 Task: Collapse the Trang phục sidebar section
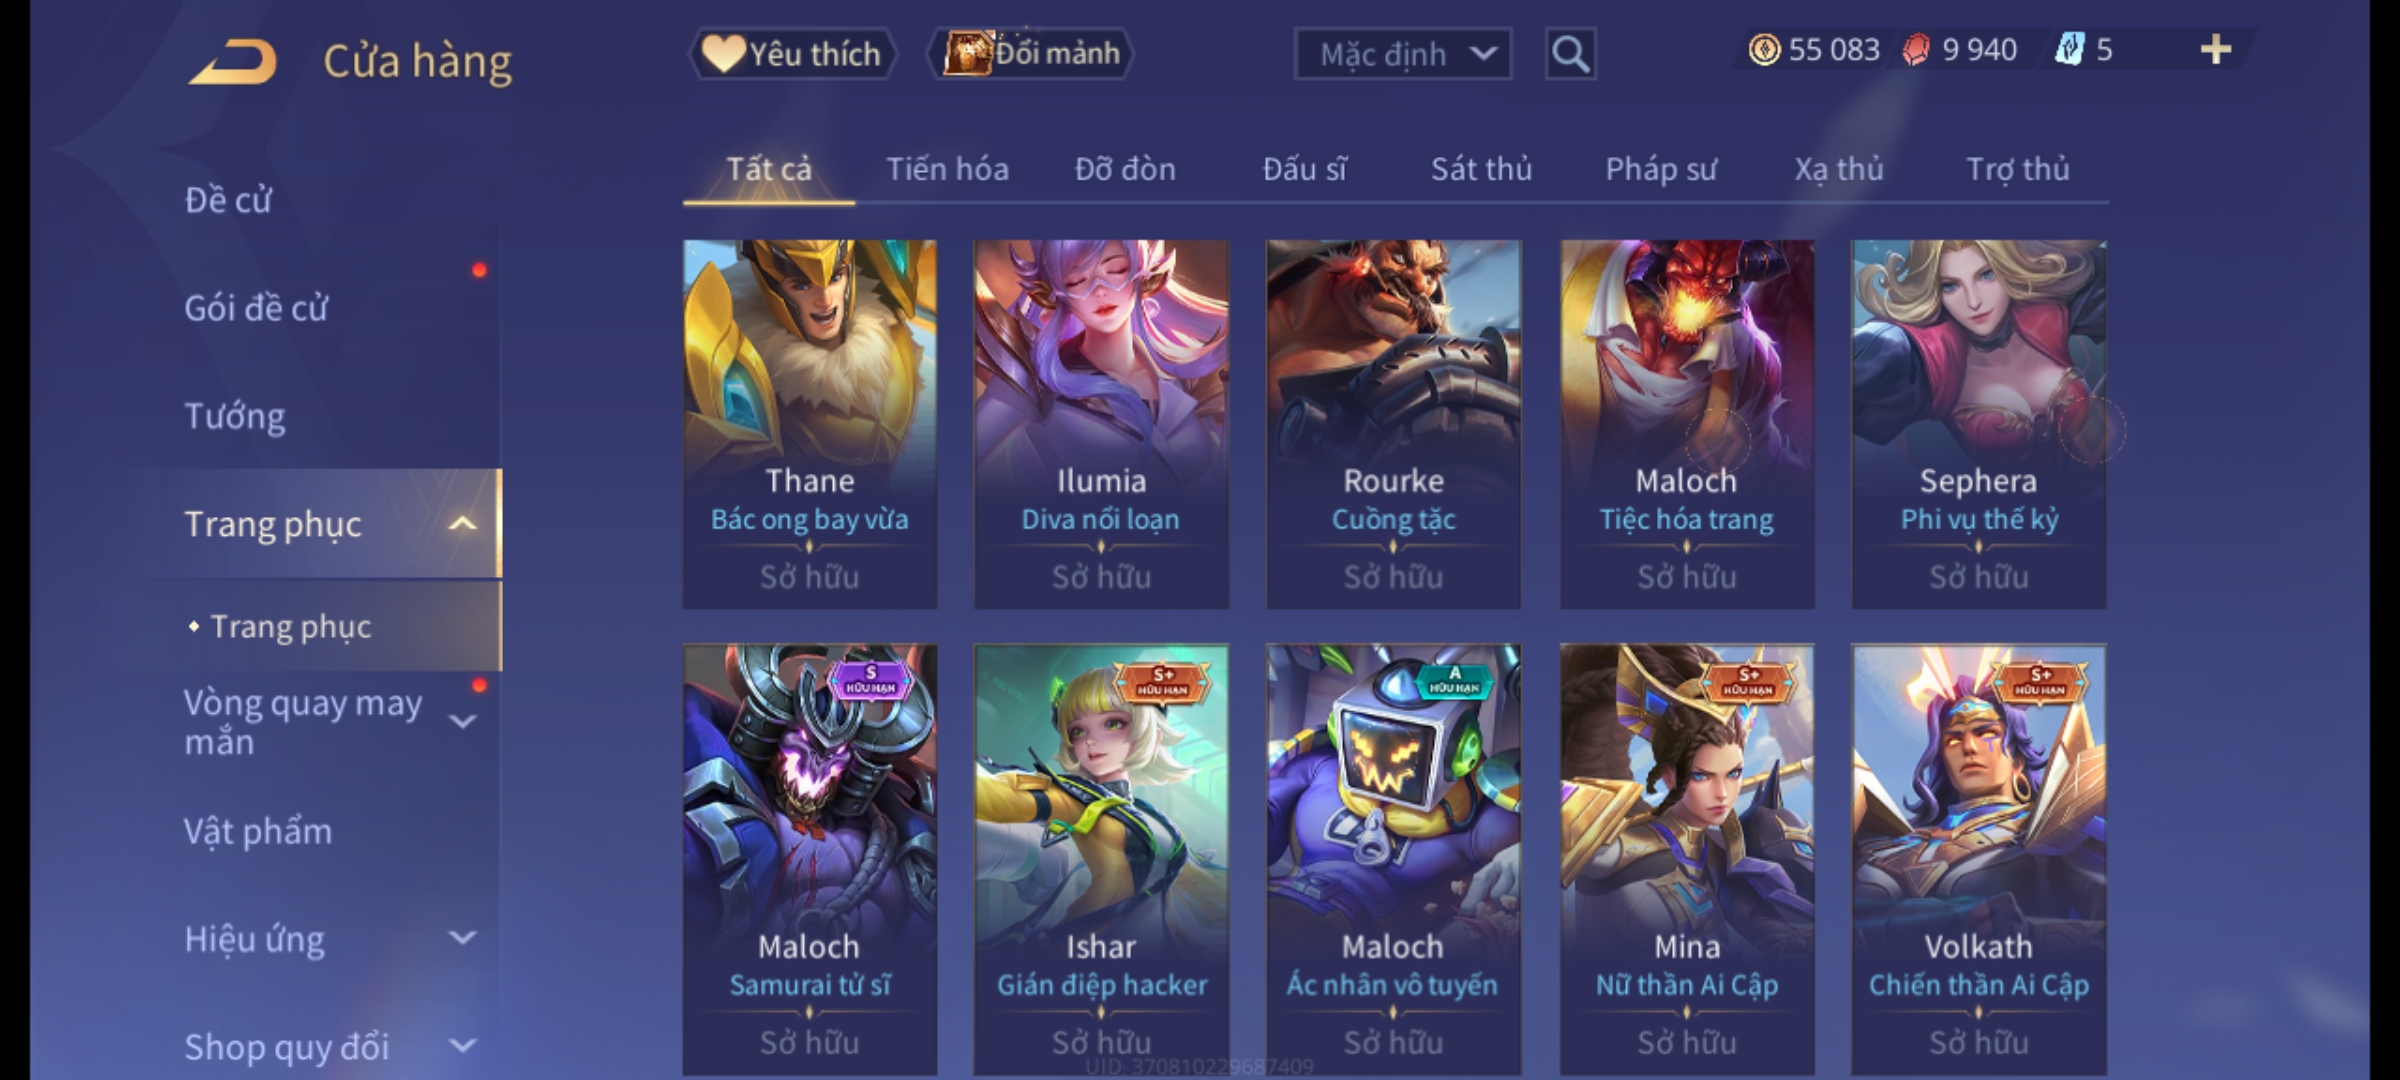tap(462, 524)
